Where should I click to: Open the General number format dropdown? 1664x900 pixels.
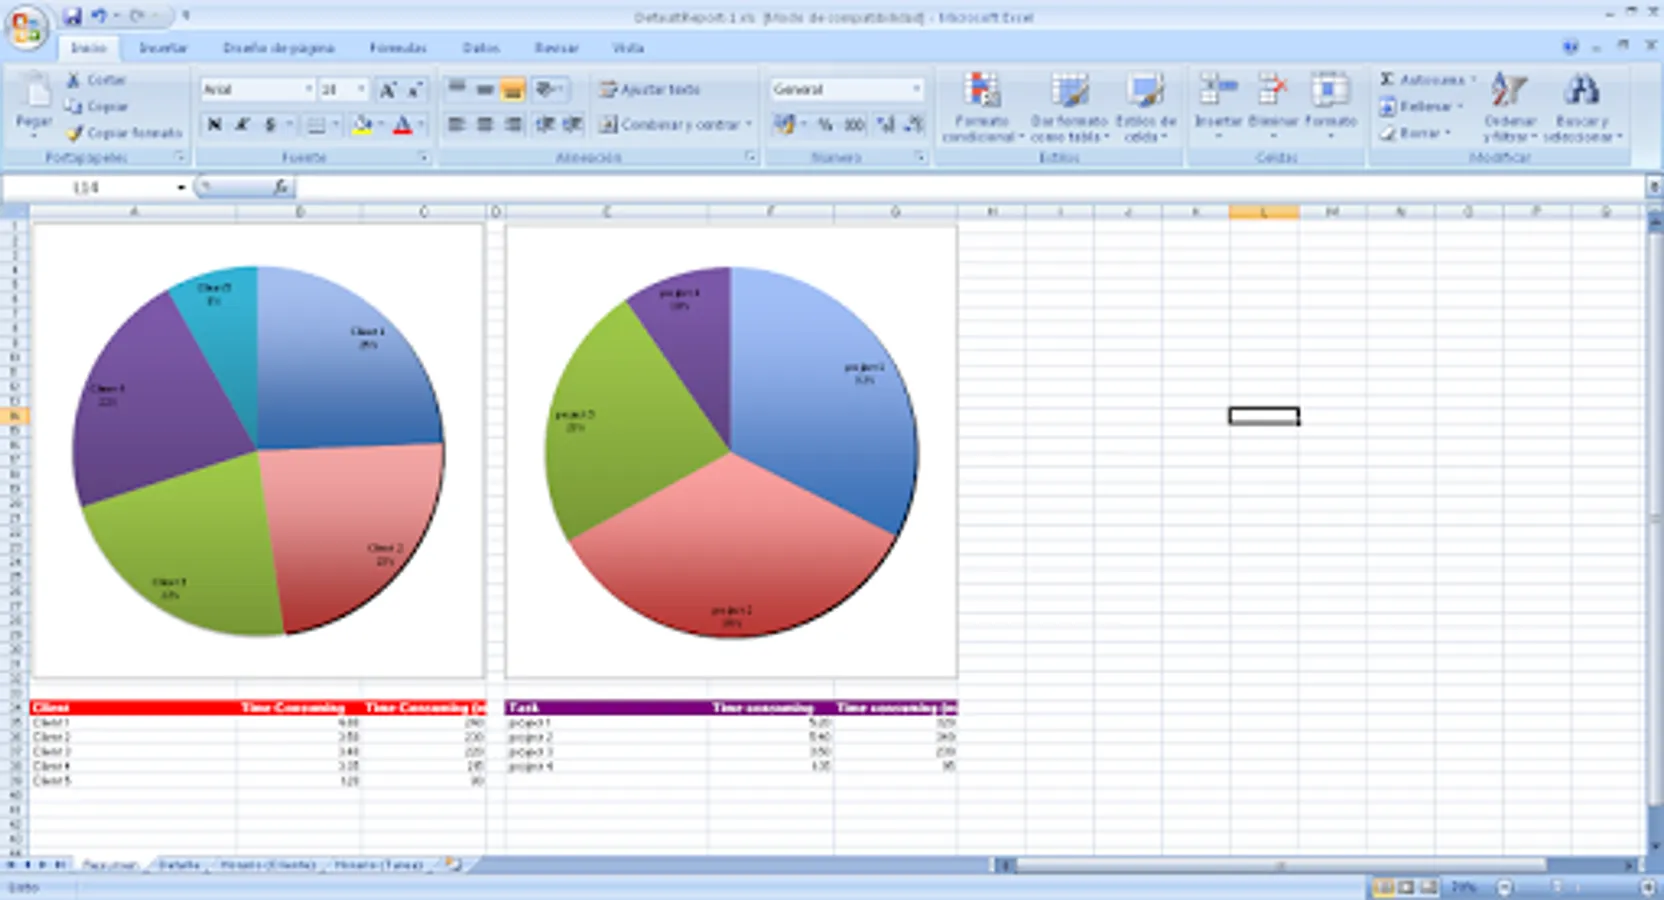916,90
